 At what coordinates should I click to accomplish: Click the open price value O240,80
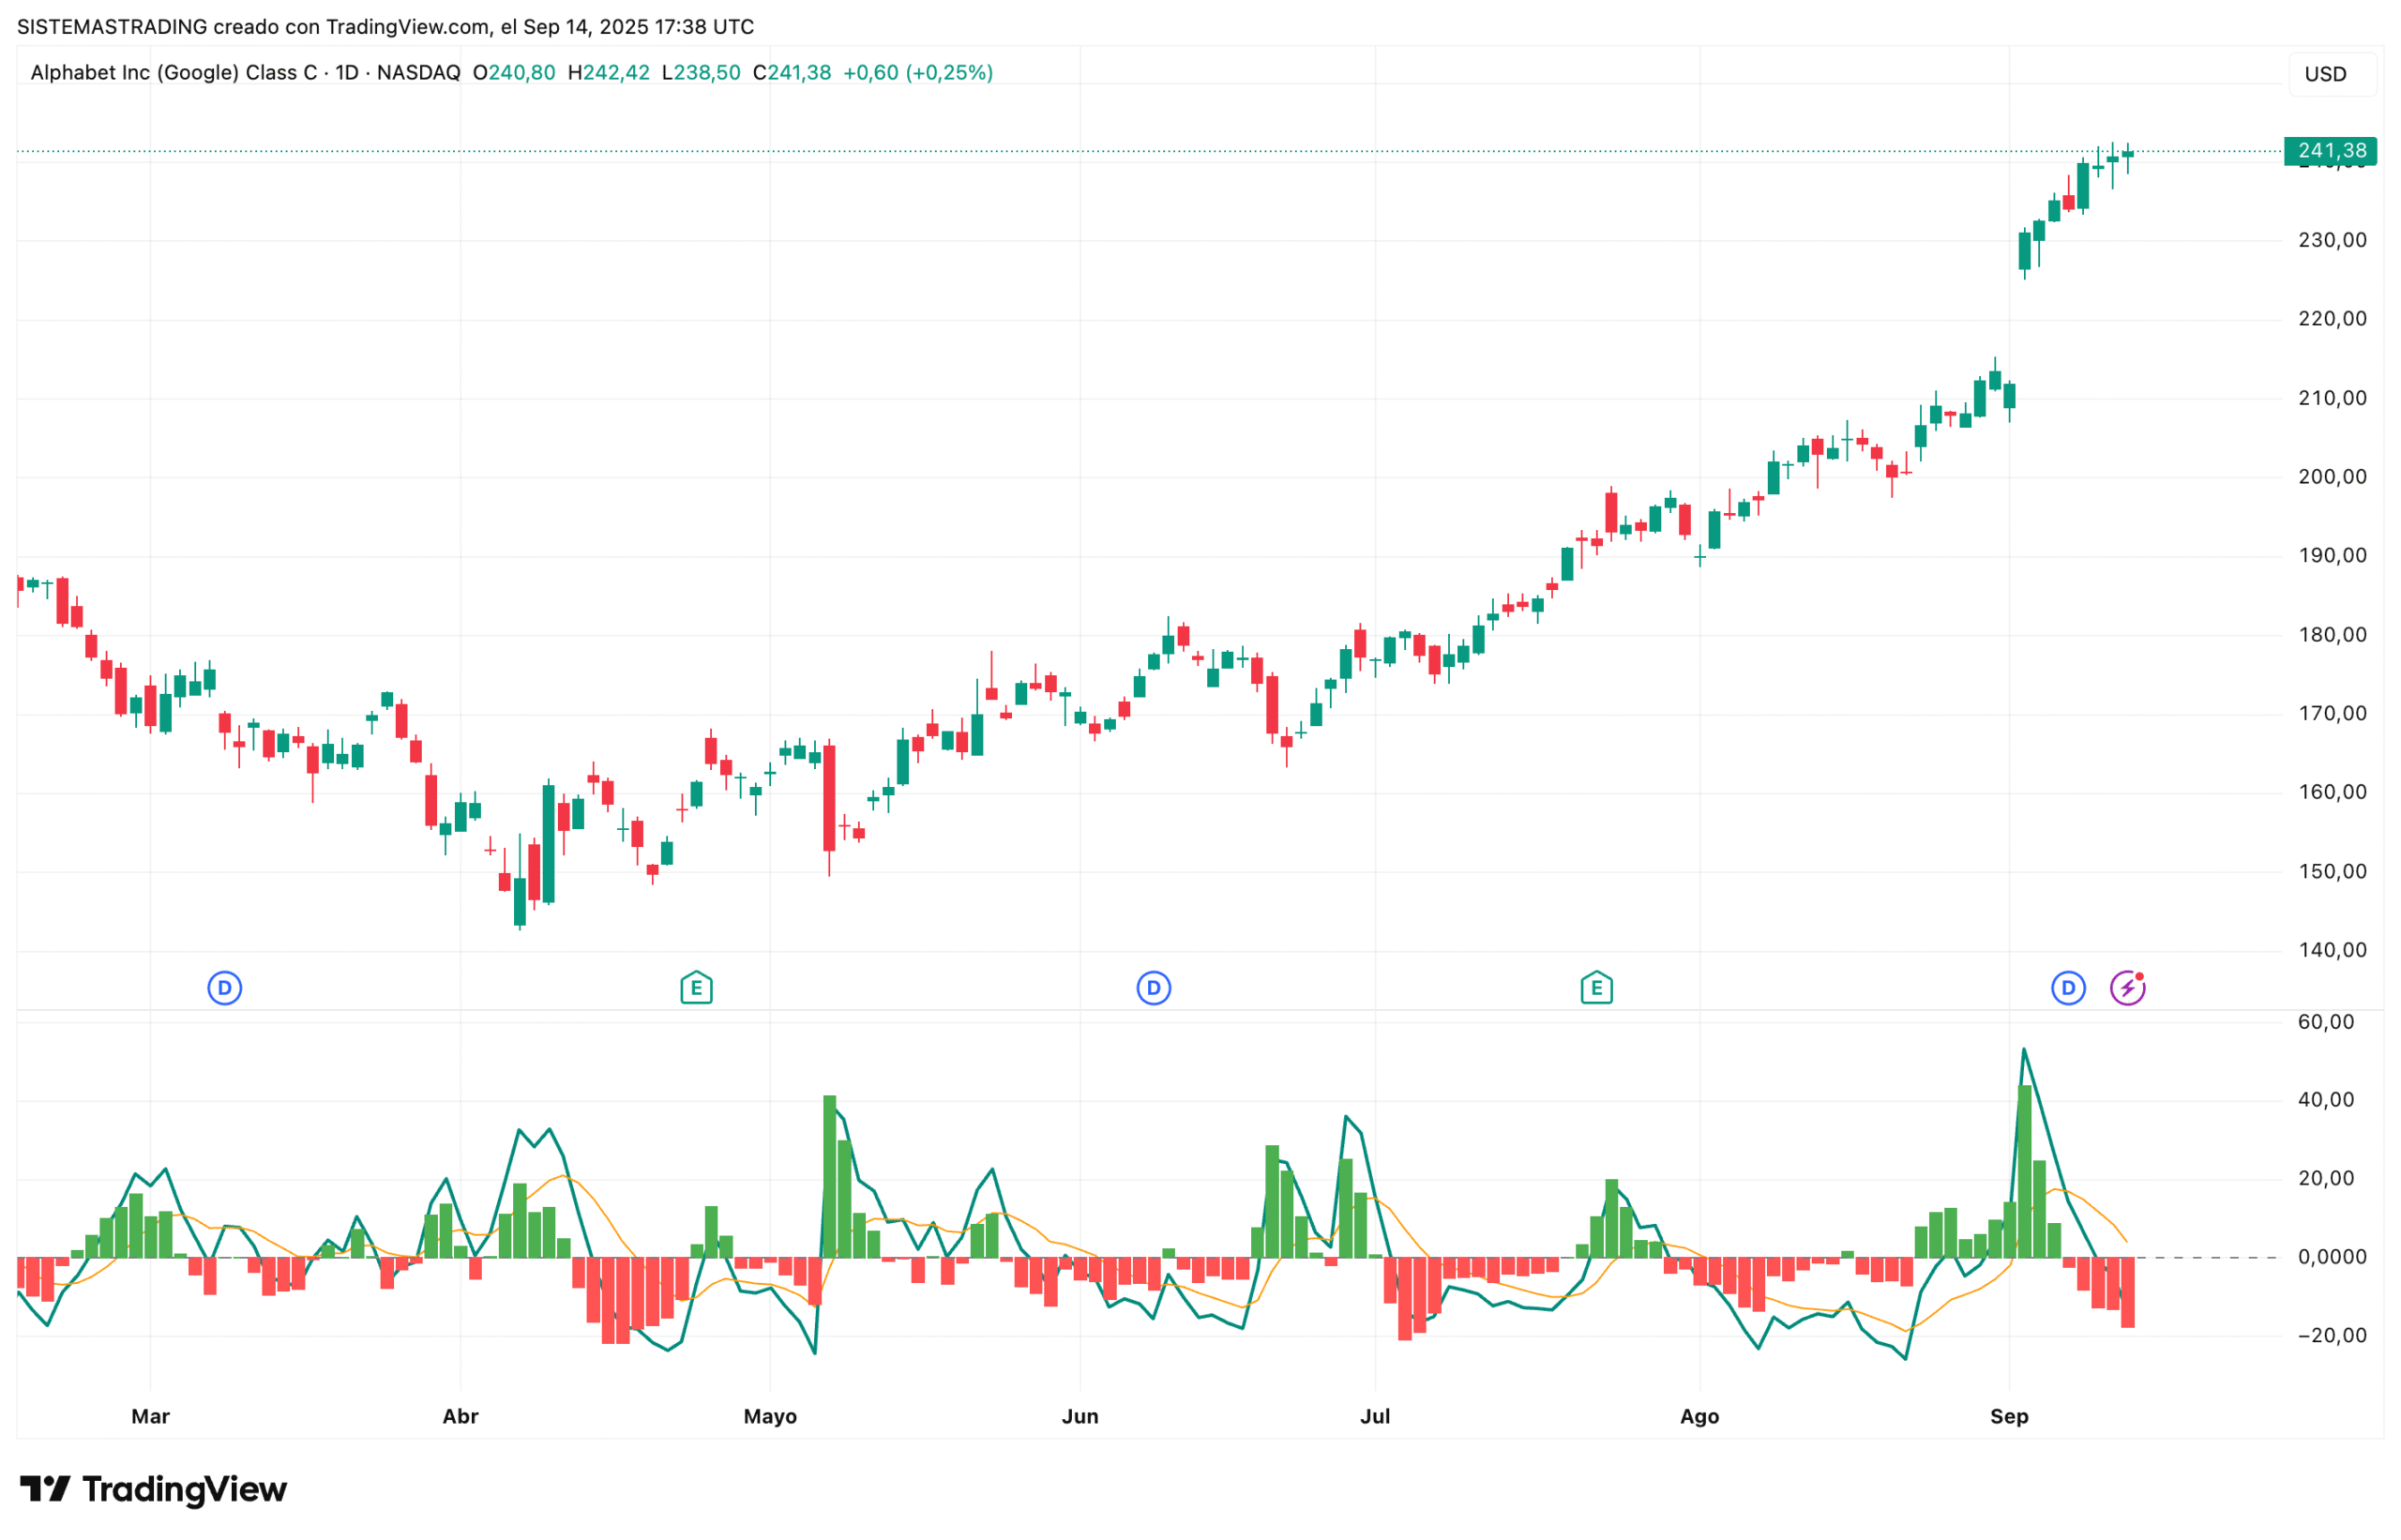pos(516,72)
